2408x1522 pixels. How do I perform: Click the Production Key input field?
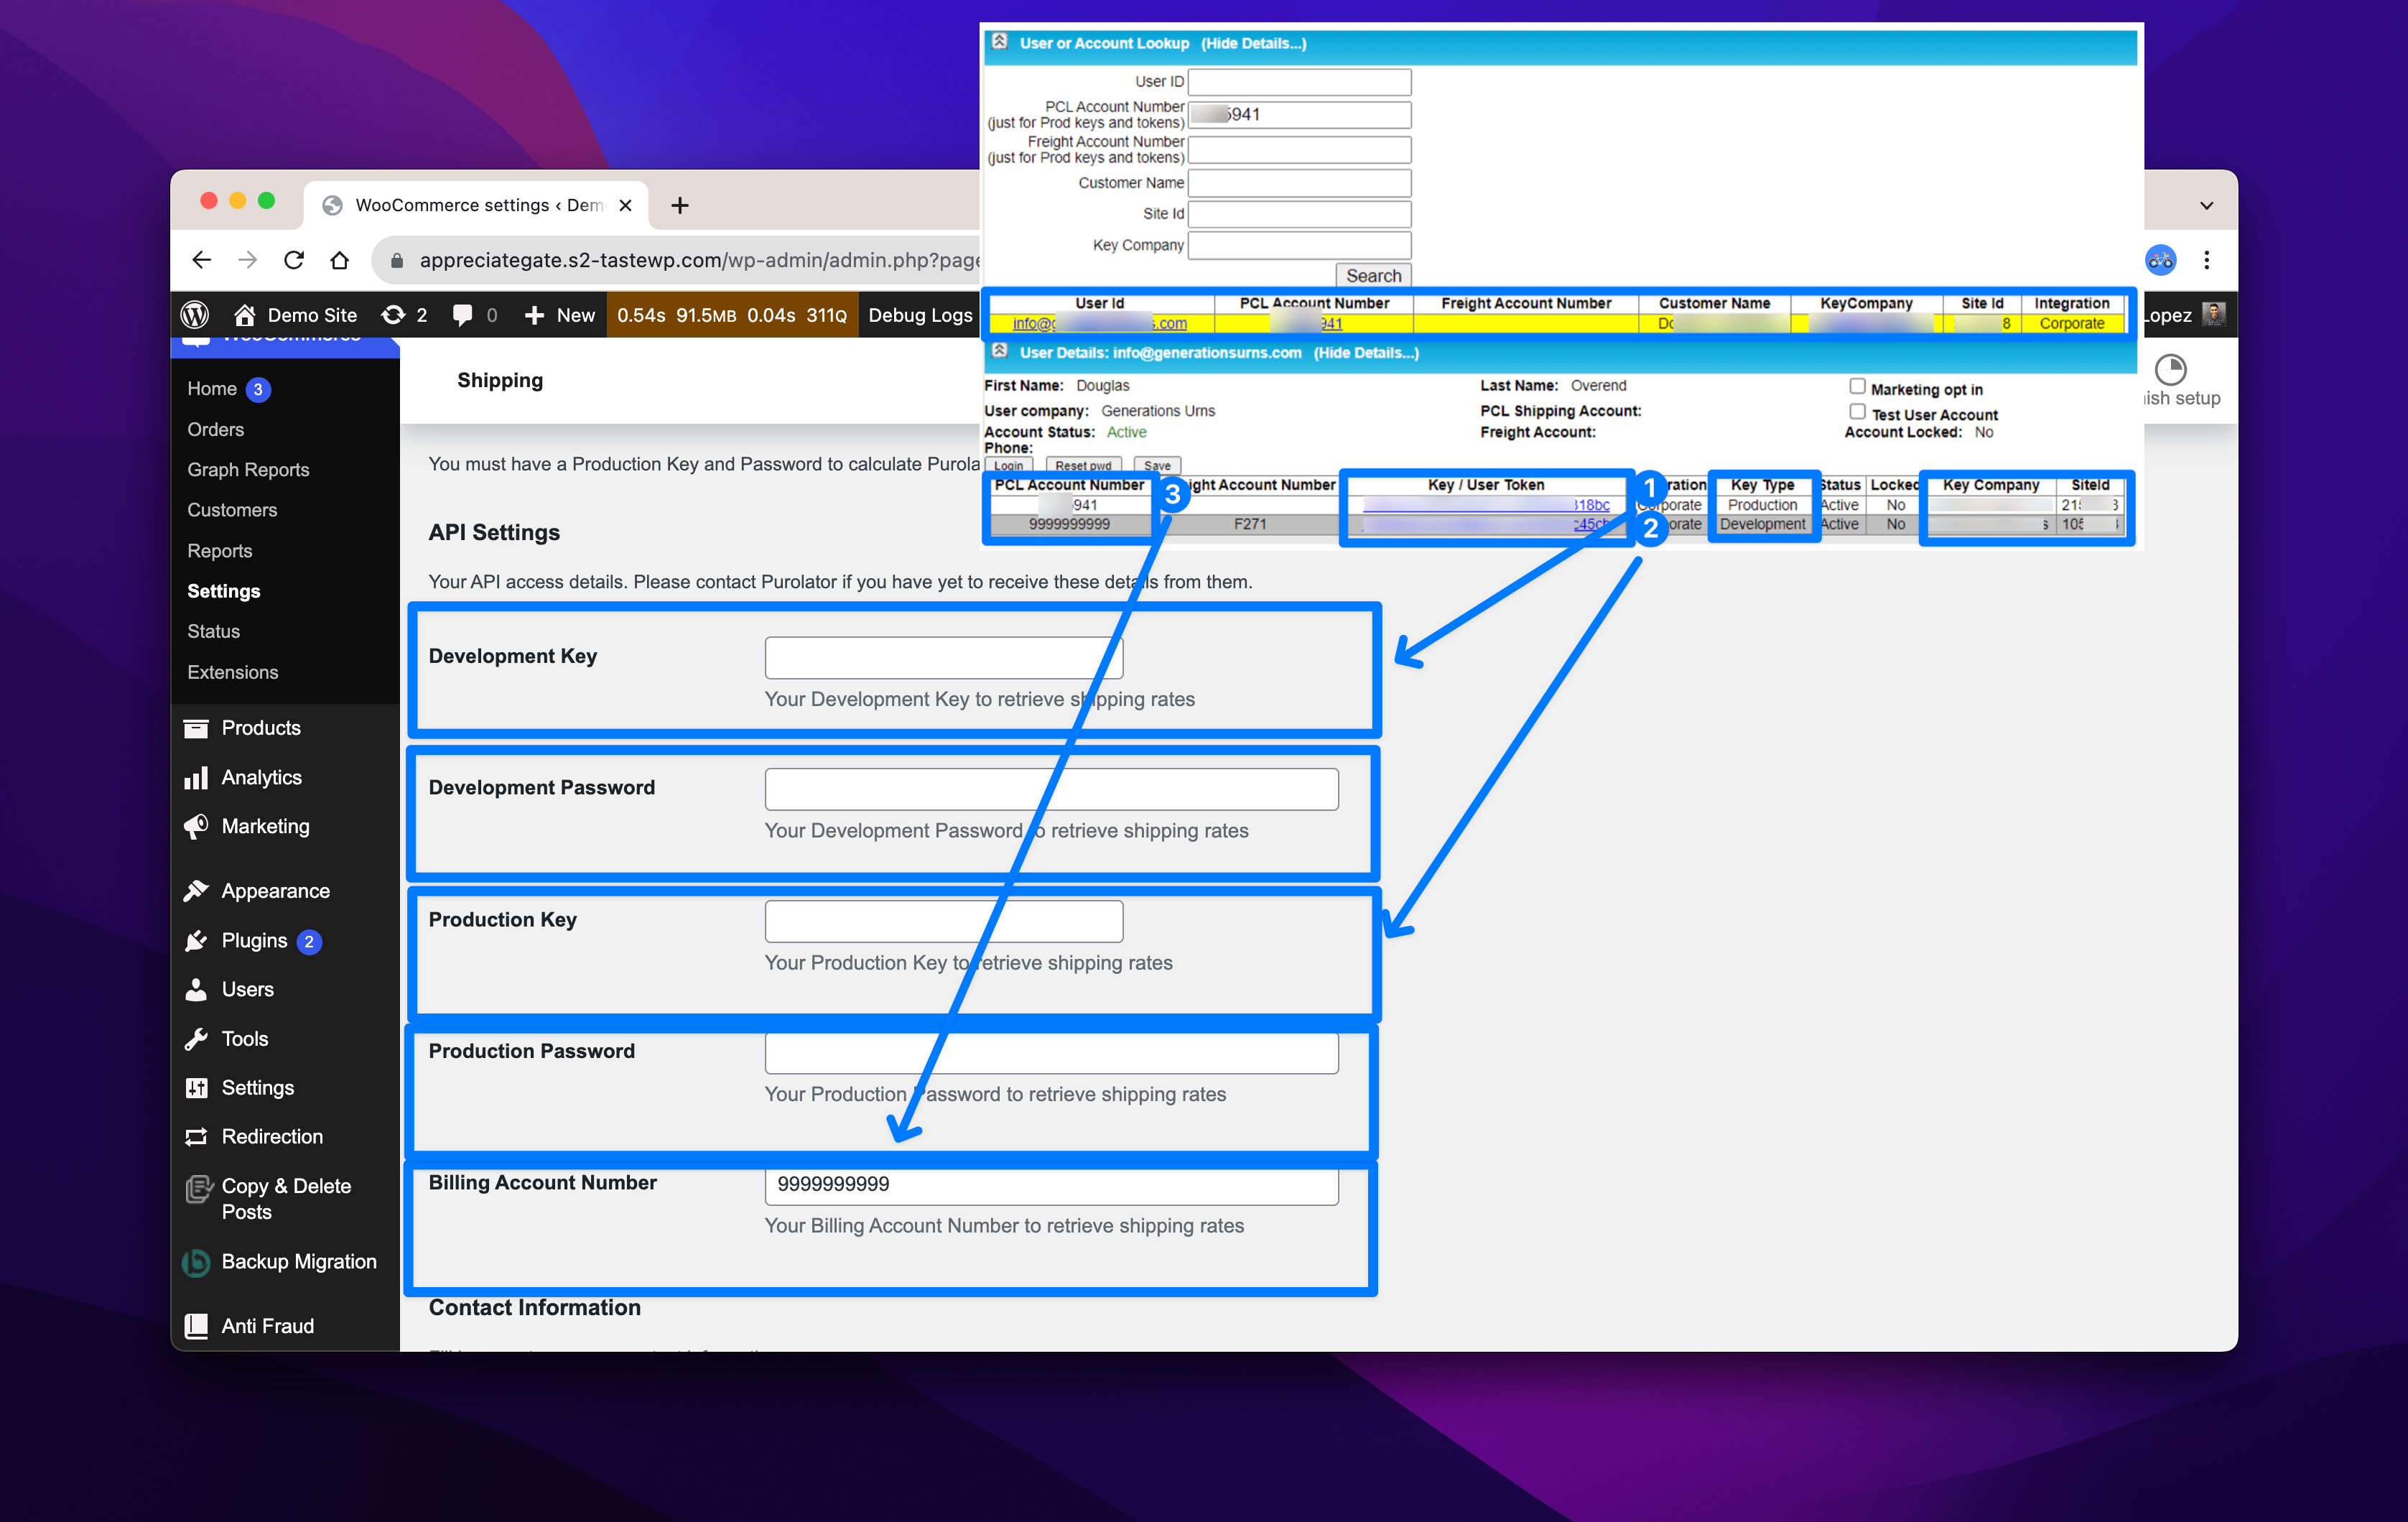(x=943, y=921)
